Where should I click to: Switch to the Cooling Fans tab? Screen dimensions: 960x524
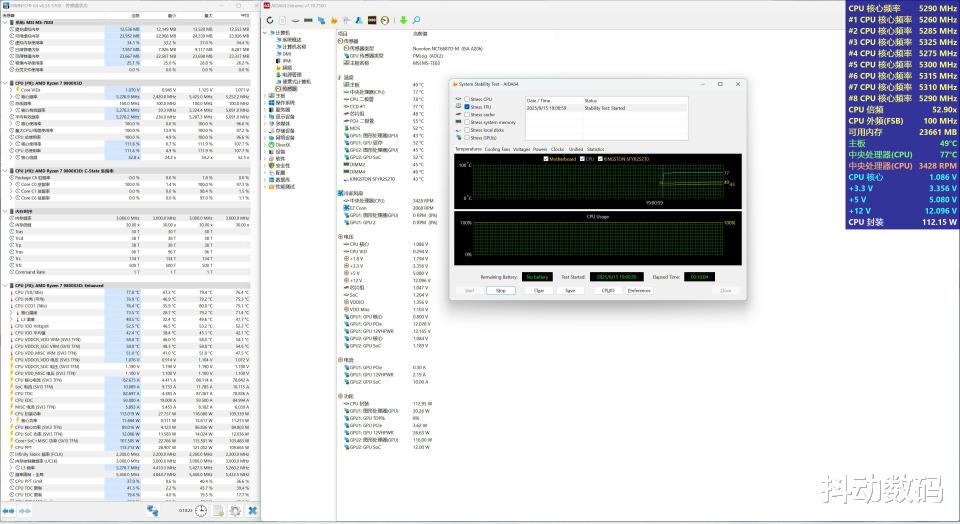496,148
